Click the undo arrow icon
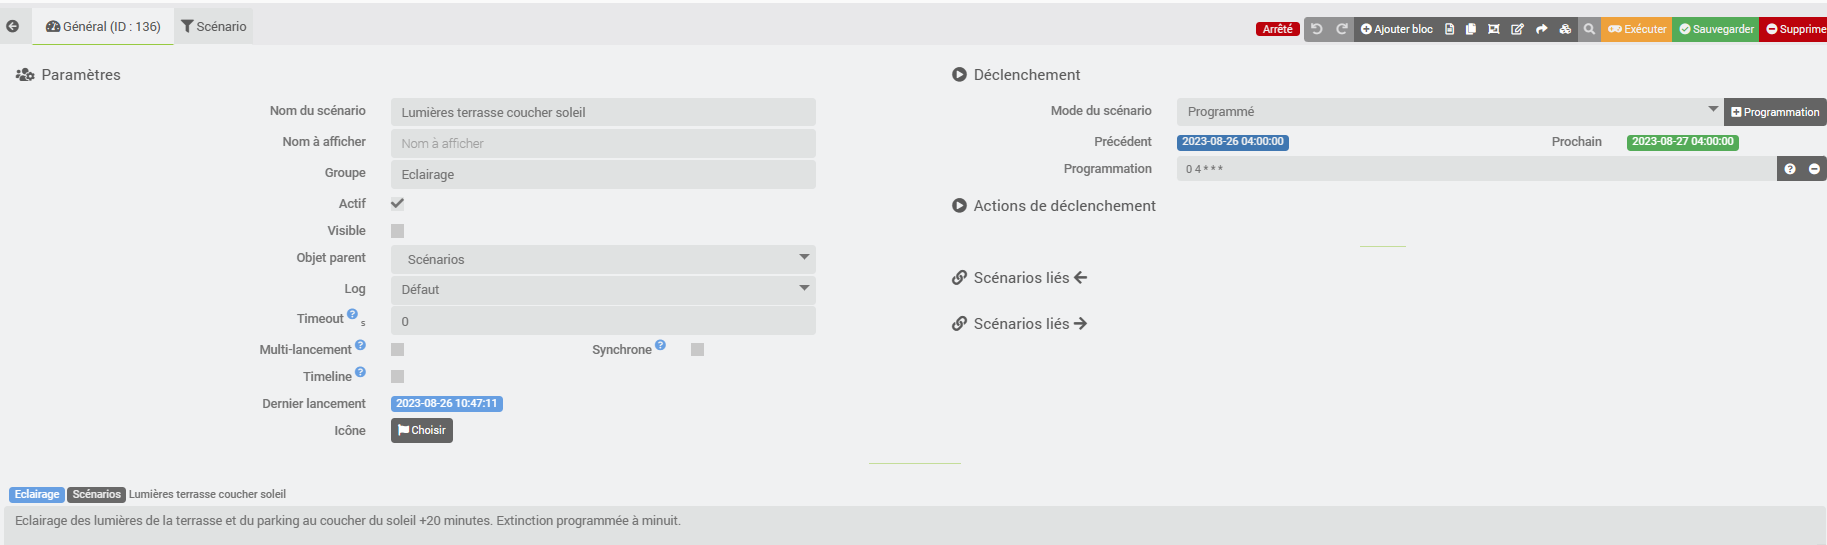1827x545 pixels. pyautogui.click(x=1317, y=29)
